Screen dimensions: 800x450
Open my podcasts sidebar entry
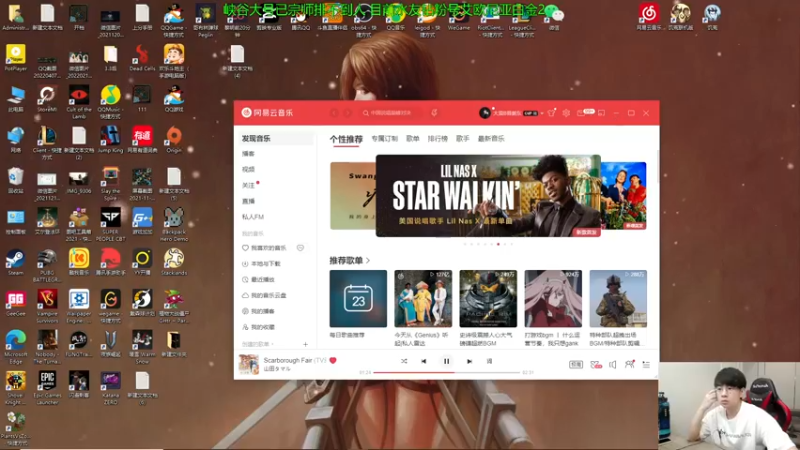(258, 311)
